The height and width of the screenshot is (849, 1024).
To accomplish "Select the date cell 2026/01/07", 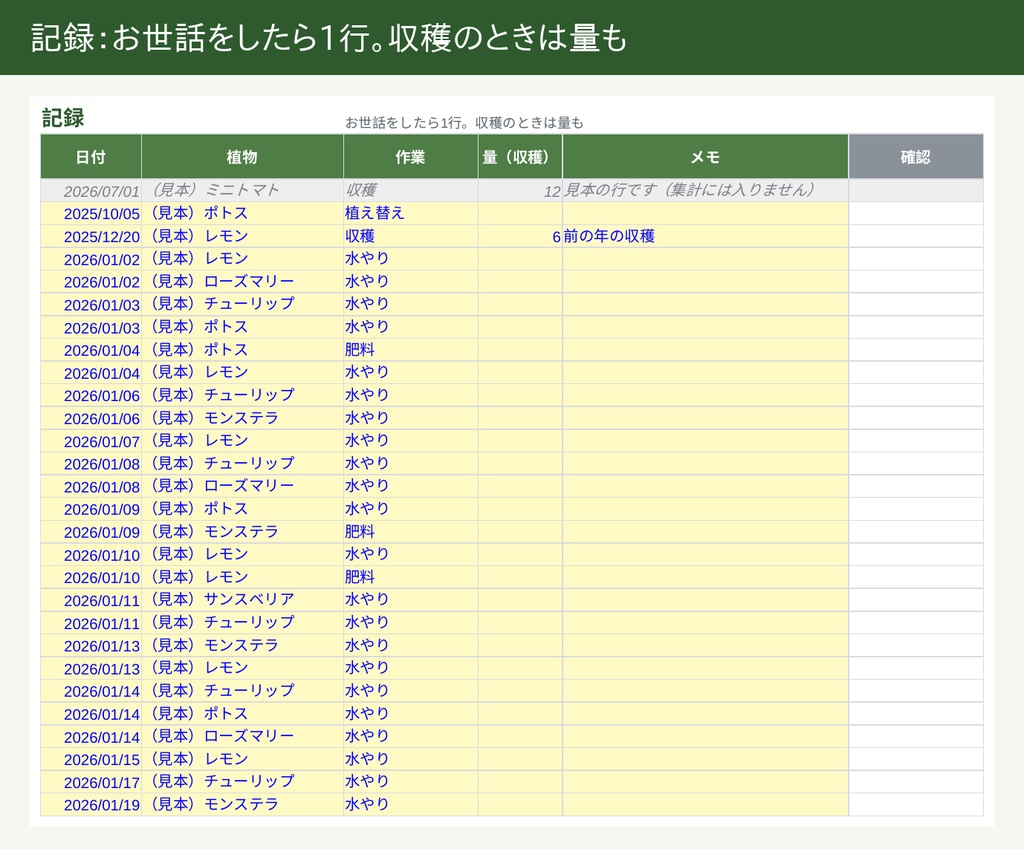I will (x=91, y=441).
